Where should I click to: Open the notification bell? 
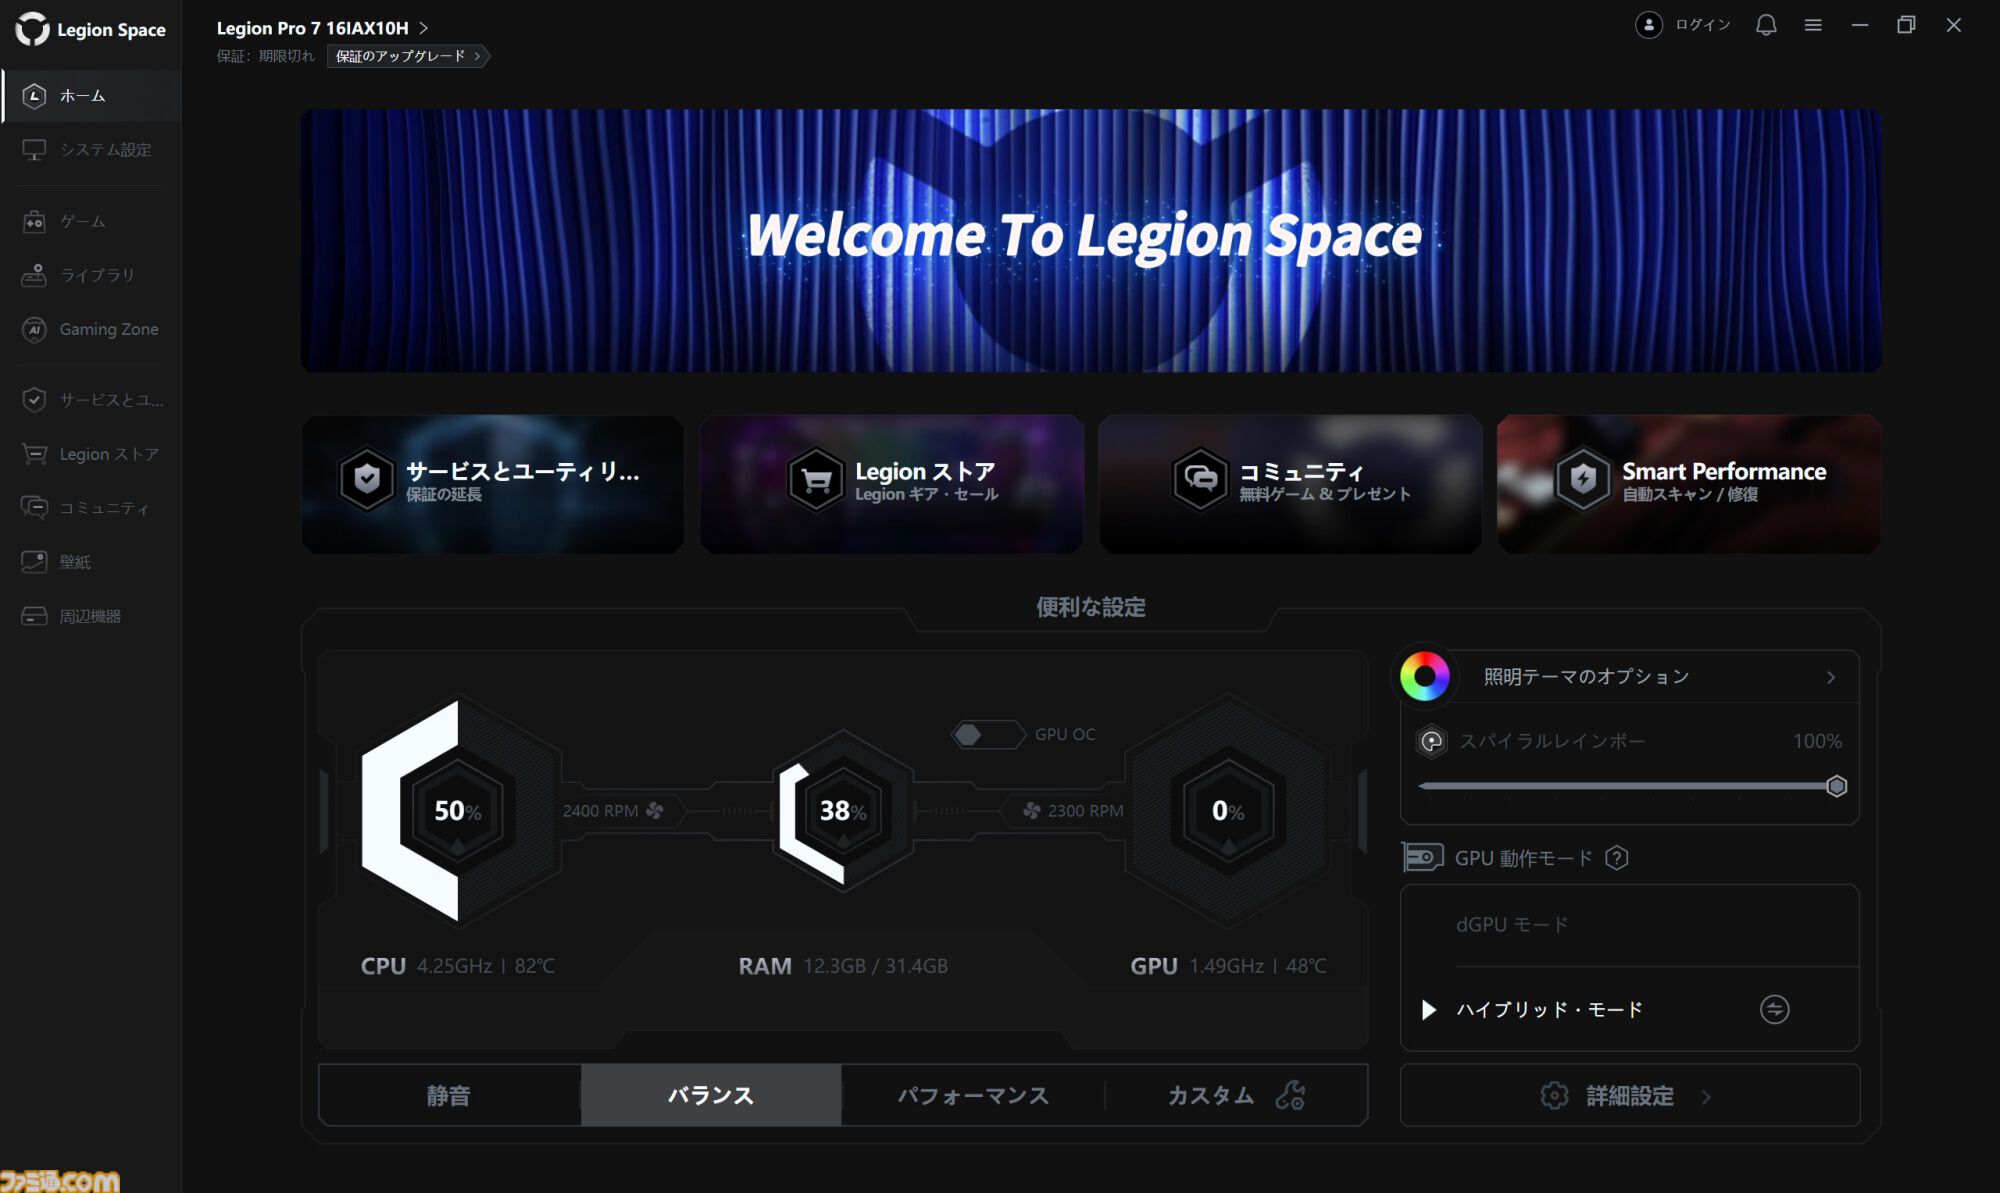click(1766, 25)
